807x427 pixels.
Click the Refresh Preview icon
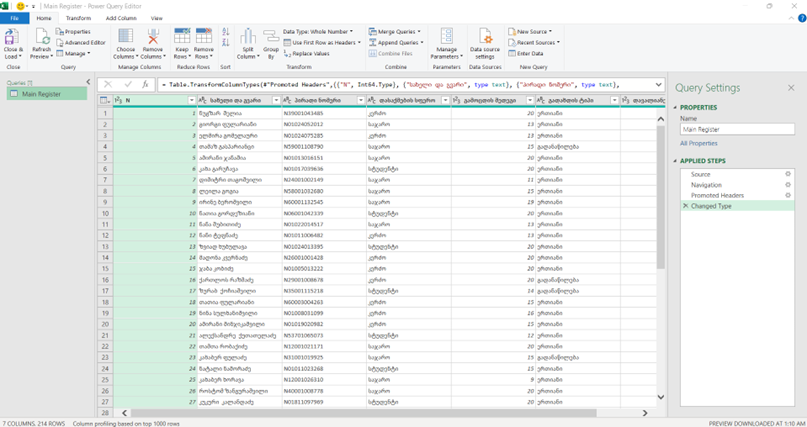coord(41,38)
